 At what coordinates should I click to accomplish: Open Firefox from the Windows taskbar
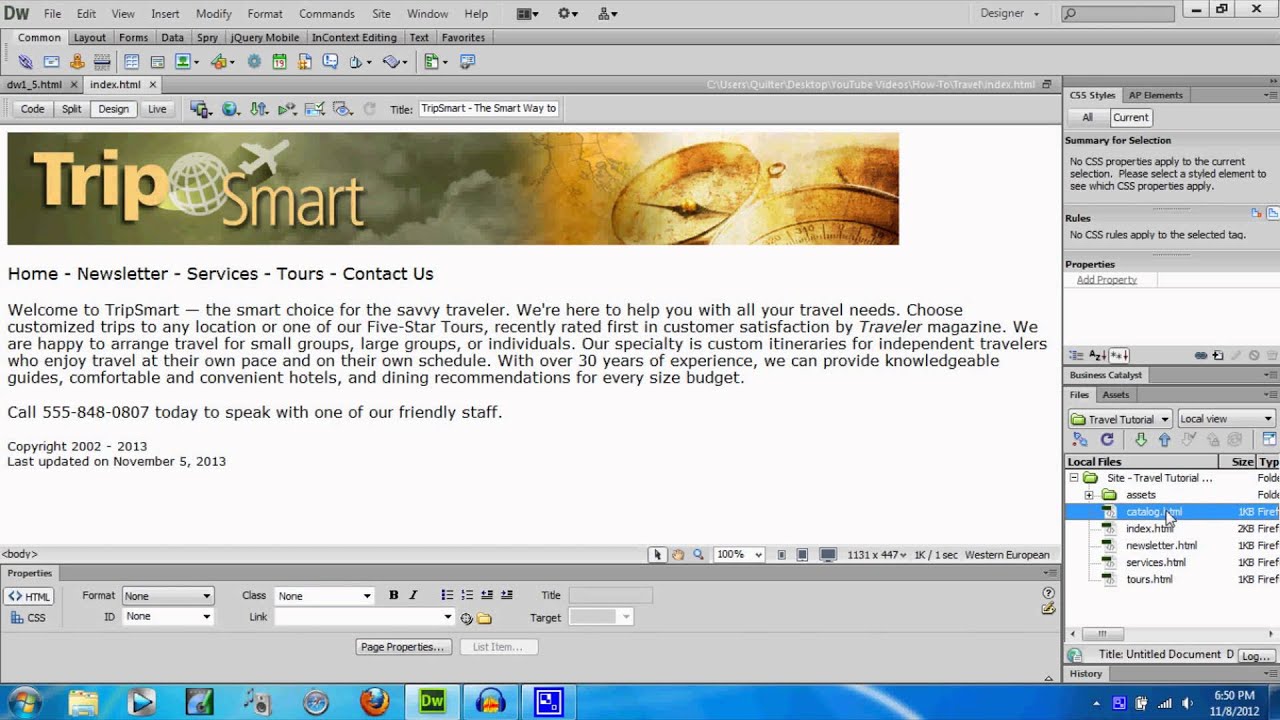[374, 701]
